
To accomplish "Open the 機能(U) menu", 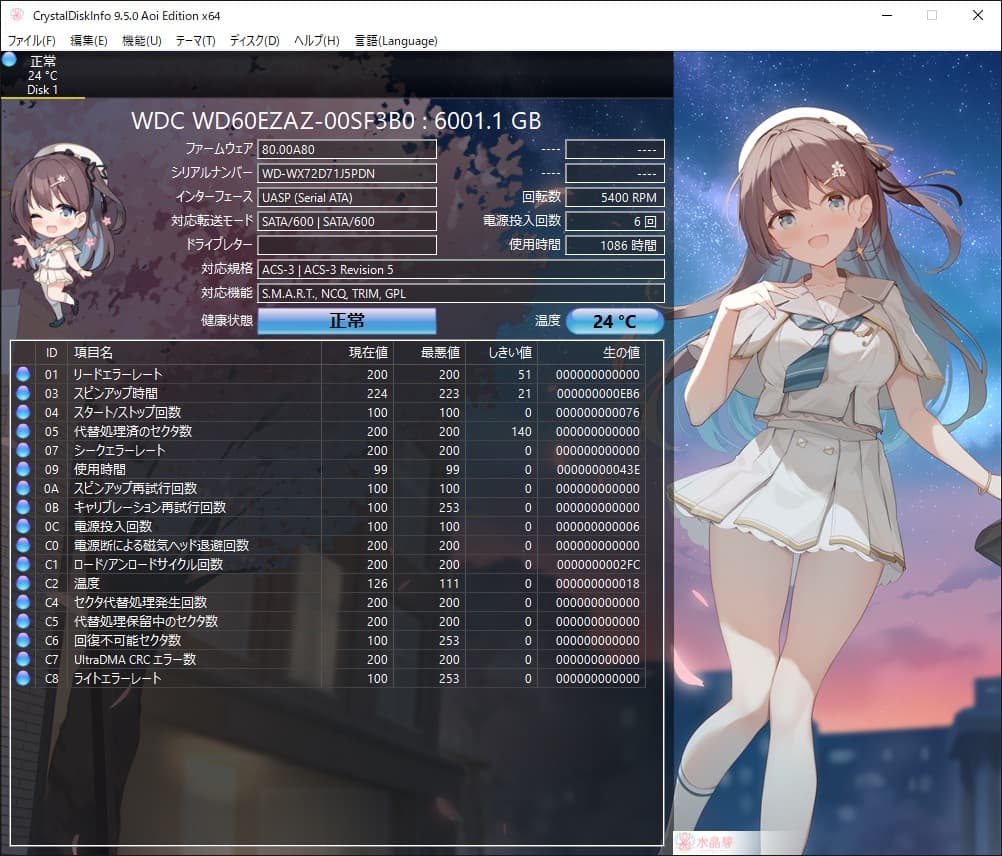I will click(x=141, y=41).
